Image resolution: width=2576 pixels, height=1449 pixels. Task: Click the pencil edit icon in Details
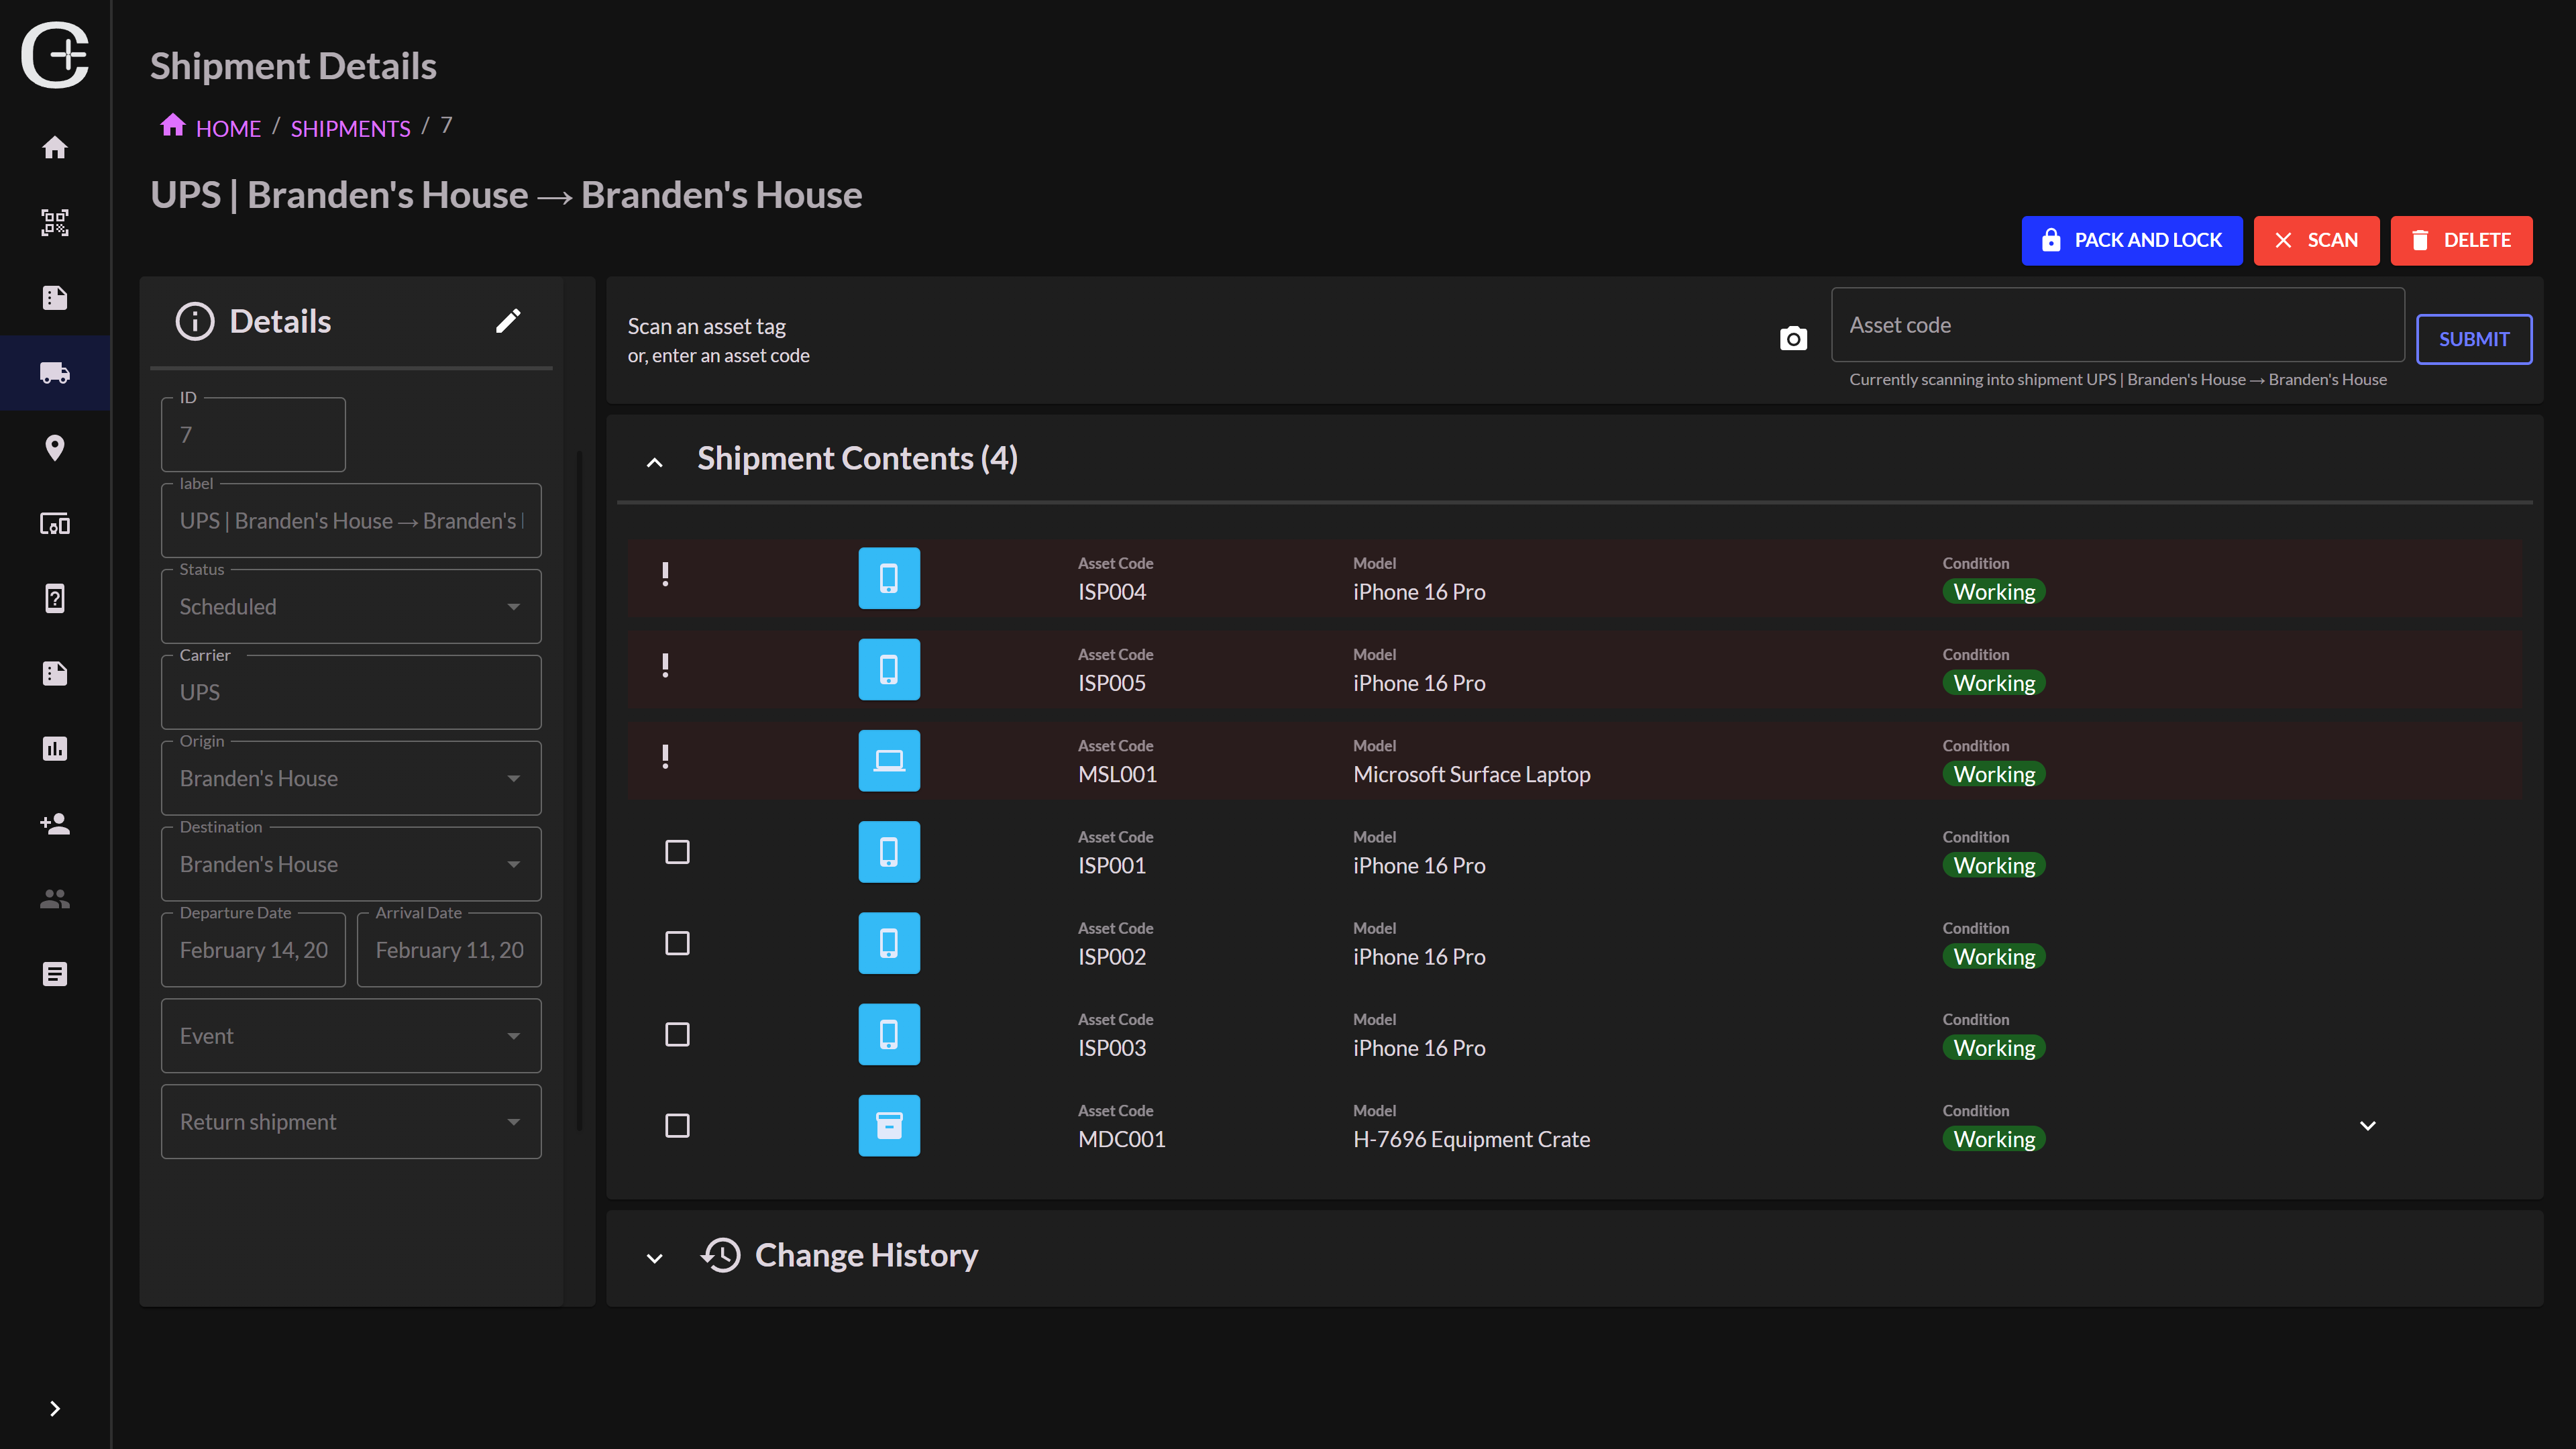508,321
